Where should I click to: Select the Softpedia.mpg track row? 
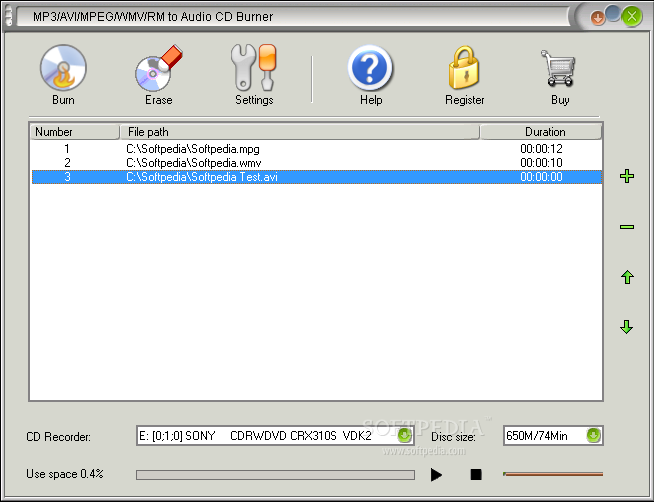pos(317,149)
